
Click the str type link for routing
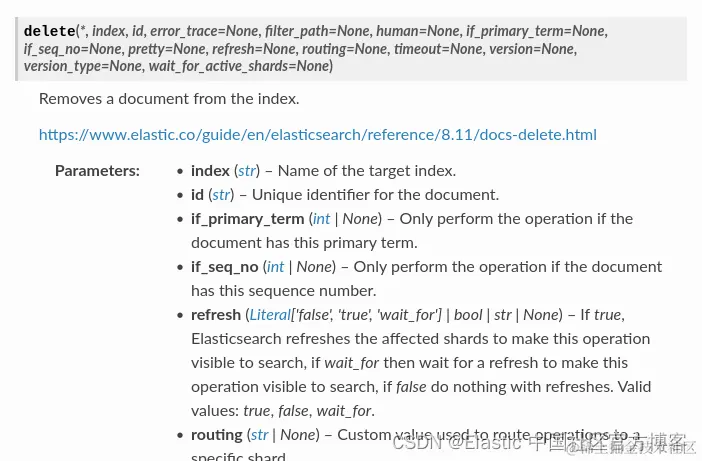coord(259,435)
